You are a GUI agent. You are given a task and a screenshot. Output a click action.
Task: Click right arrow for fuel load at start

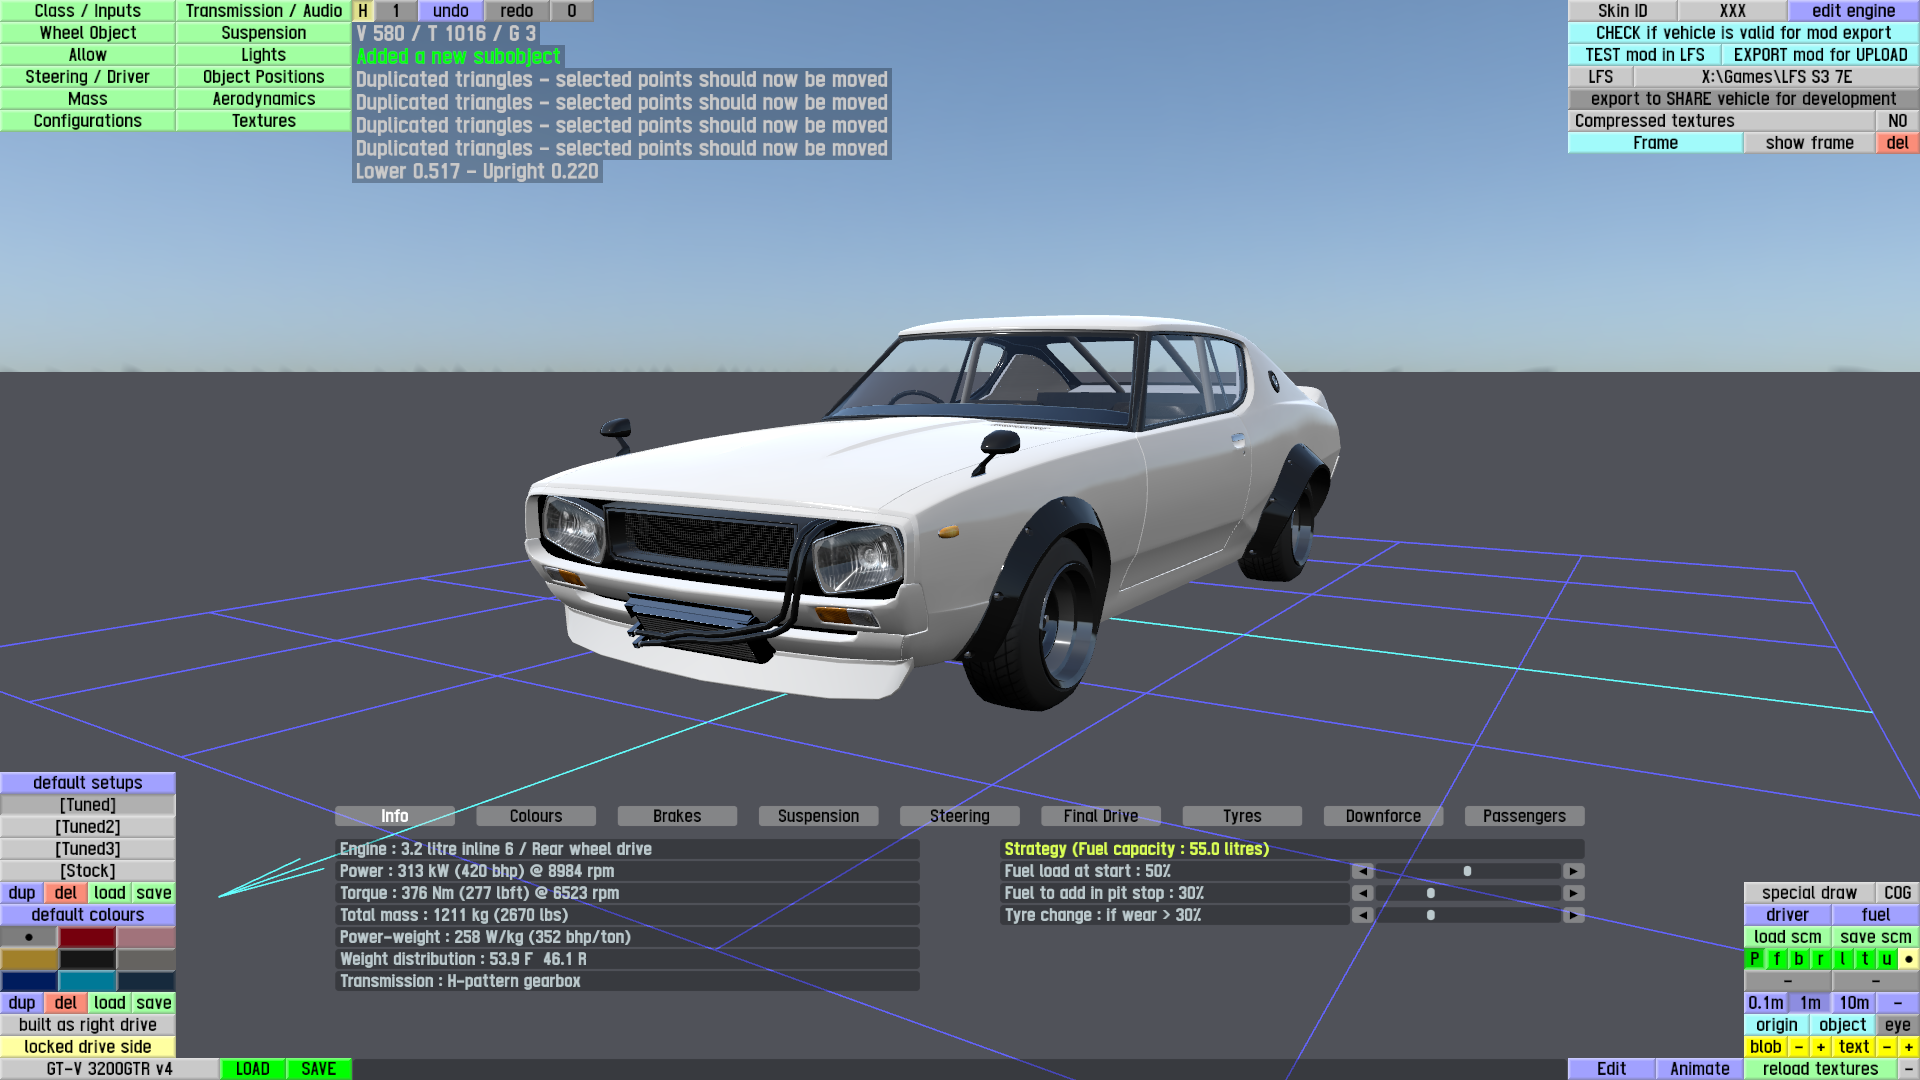(1573, 871)
